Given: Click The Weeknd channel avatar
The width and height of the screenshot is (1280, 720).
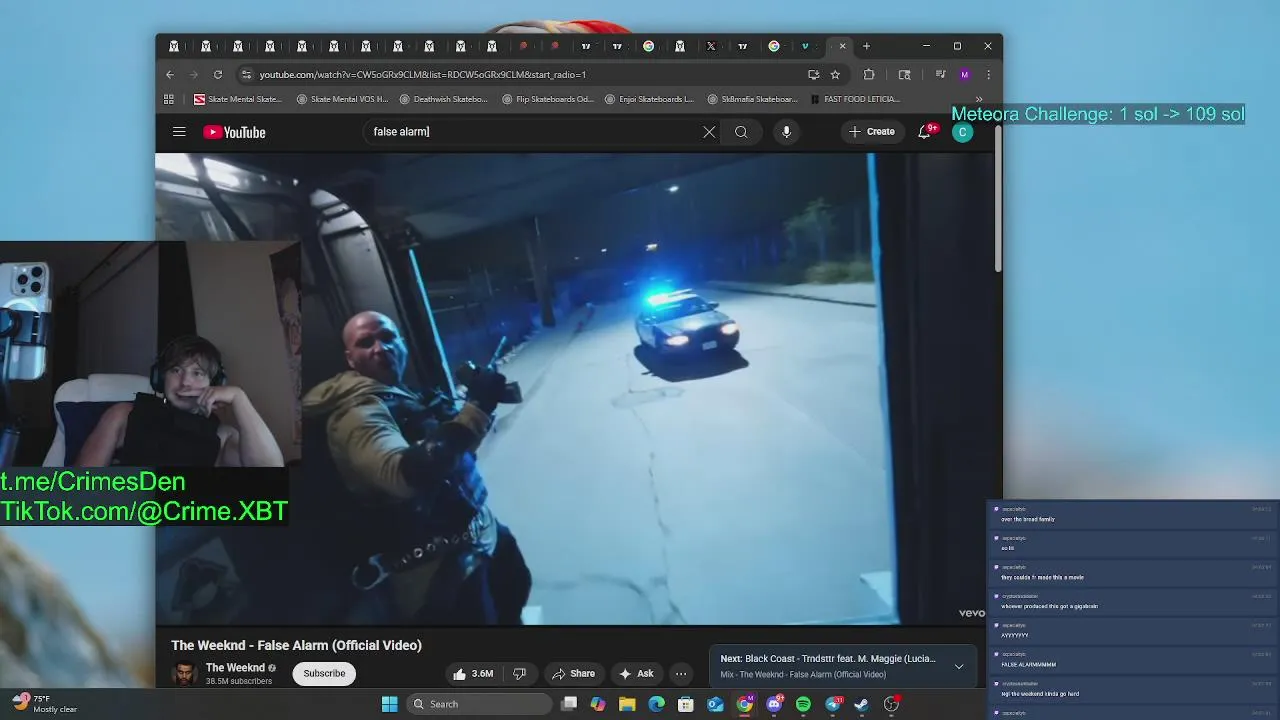Looking at the screenshot, I should click(184, 673).
